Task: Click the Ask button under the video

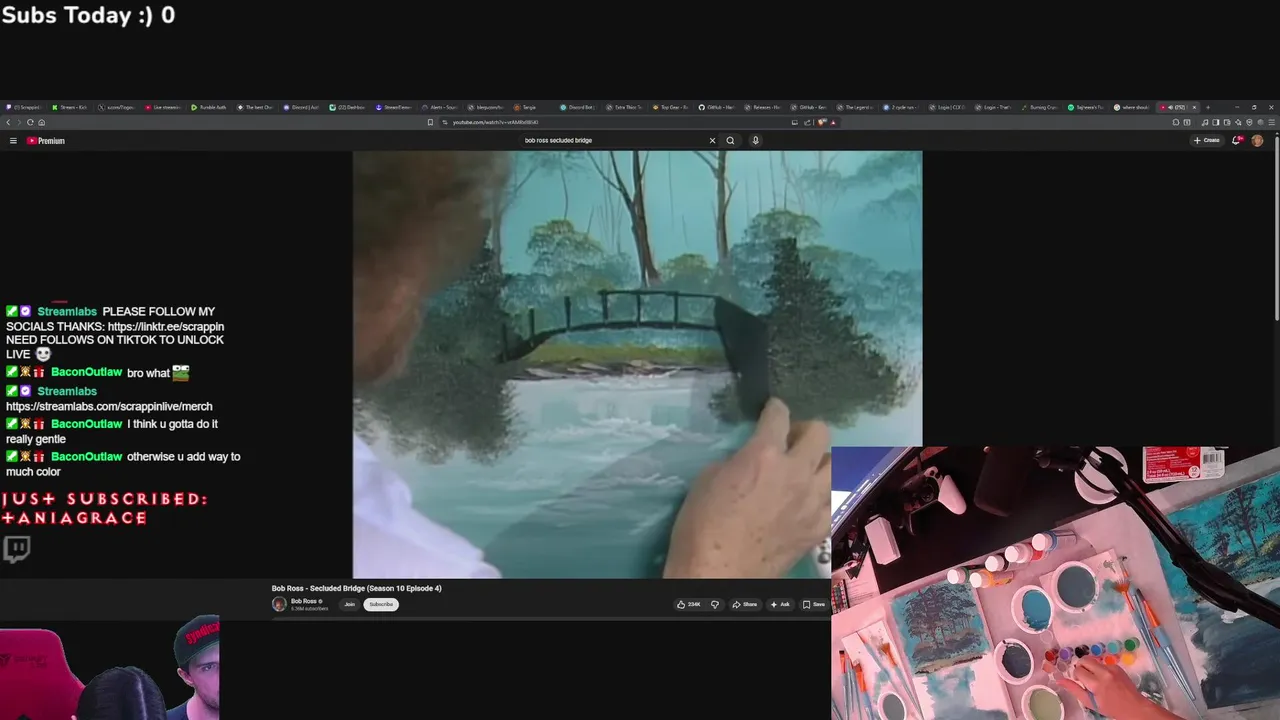Action: (x=780, y=604)
